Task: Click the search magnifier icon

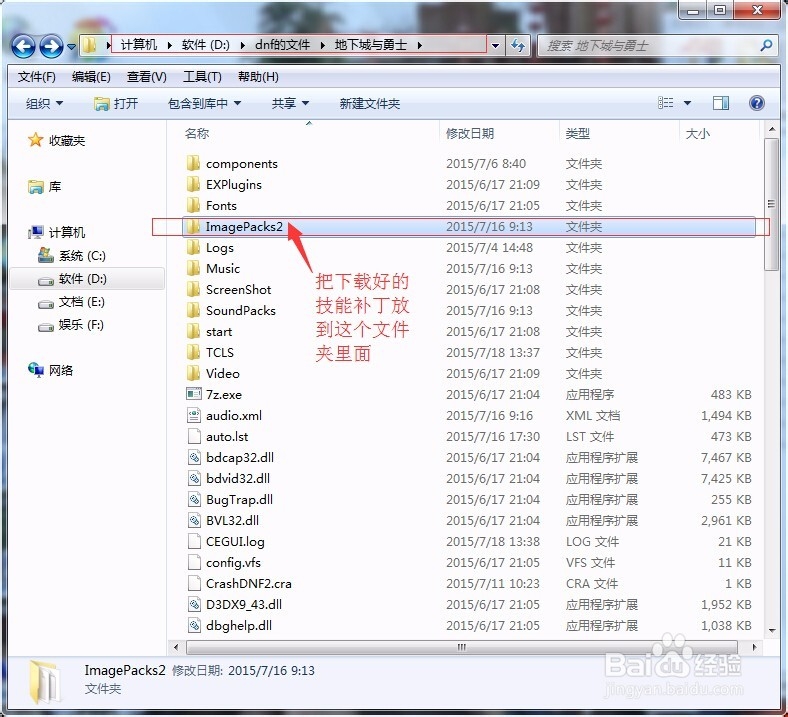Action: (x=766, y=46)
